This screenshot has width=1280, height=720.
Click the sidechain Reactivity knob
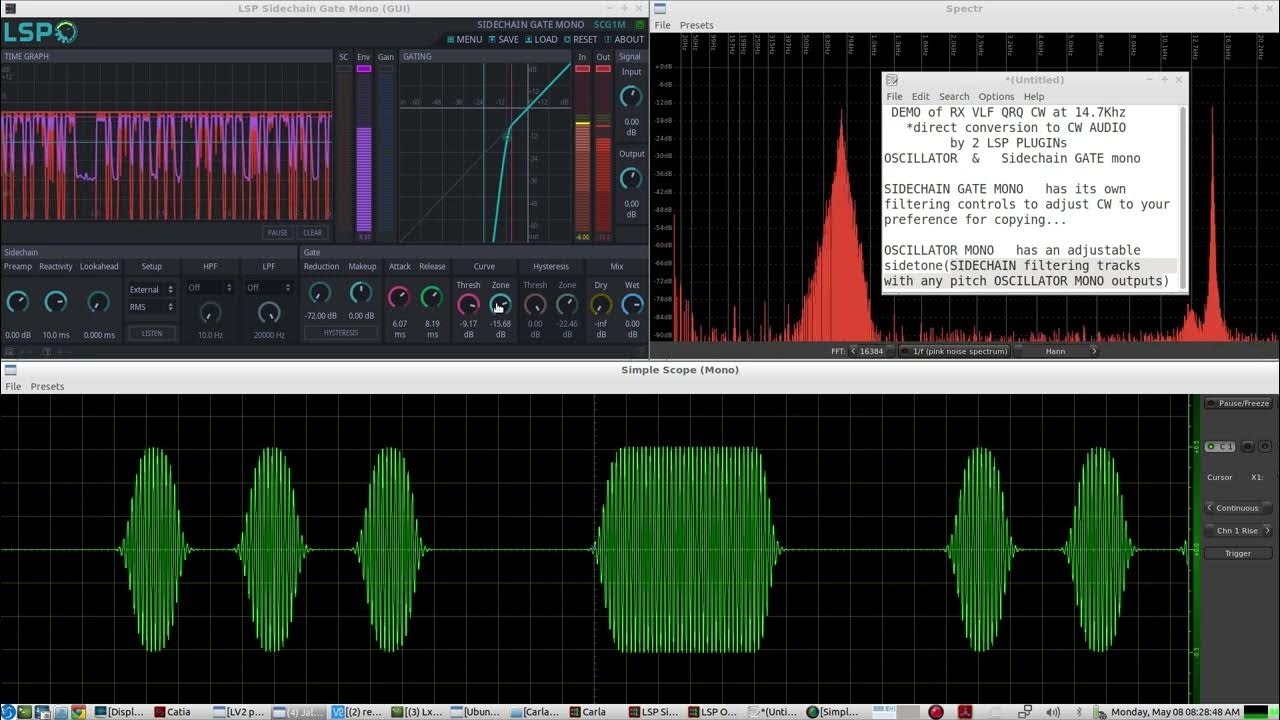click(56, 301)
